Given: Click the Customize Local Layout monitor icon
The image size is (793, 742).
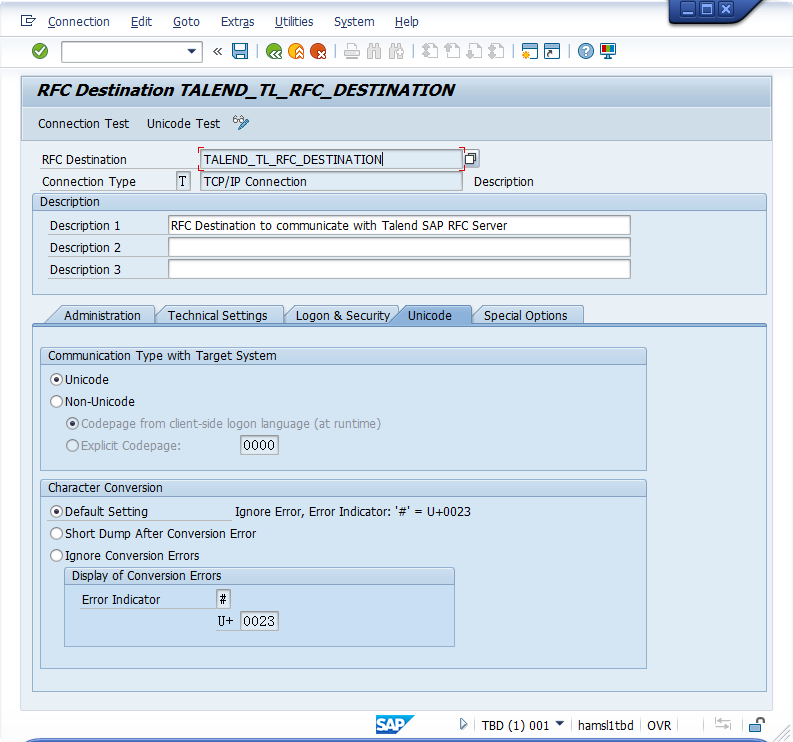Looking at the screenshot, I should pyautogui.click(x=608, y=51).
